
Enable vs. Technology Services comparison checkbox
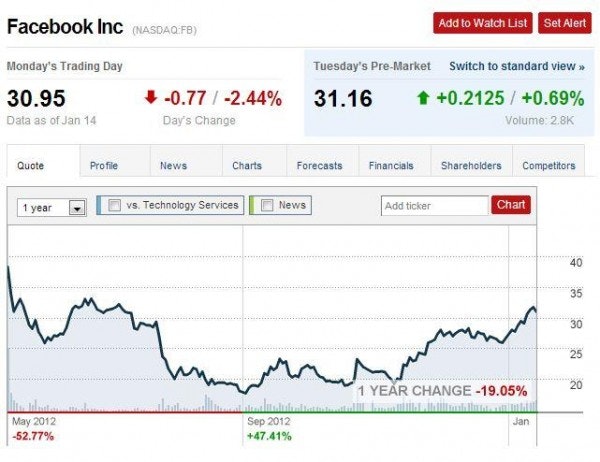pyautogui.click(x=114, y=205)
